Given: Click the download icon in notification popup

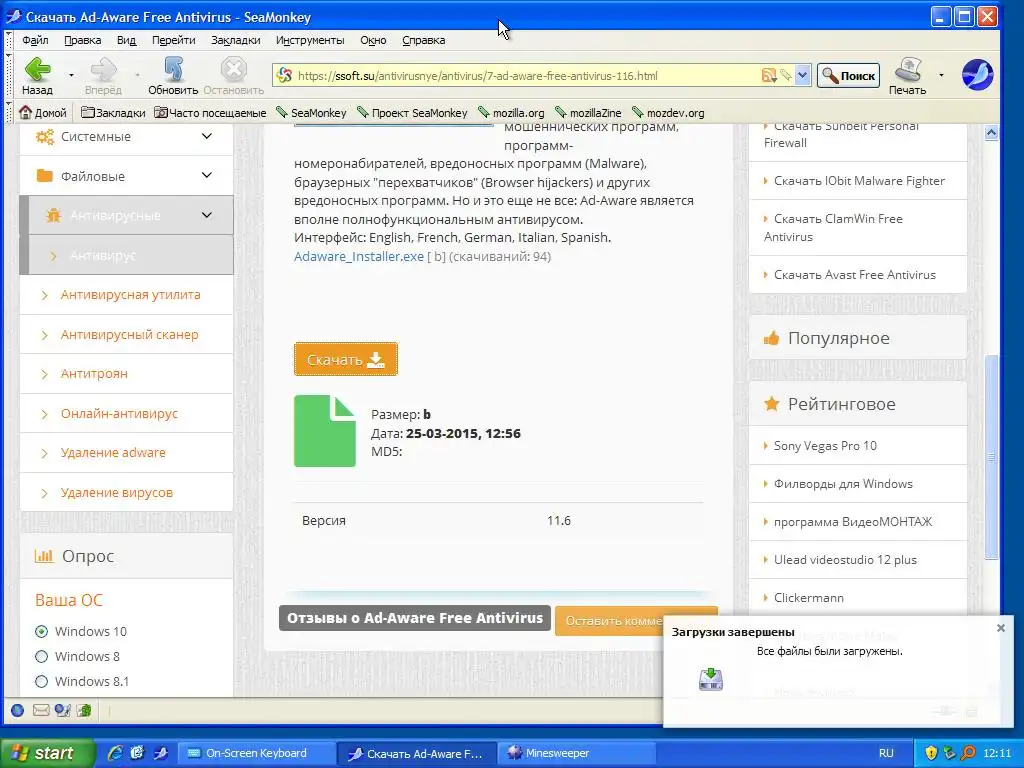Looking at the screenshot, I should 711,680.
